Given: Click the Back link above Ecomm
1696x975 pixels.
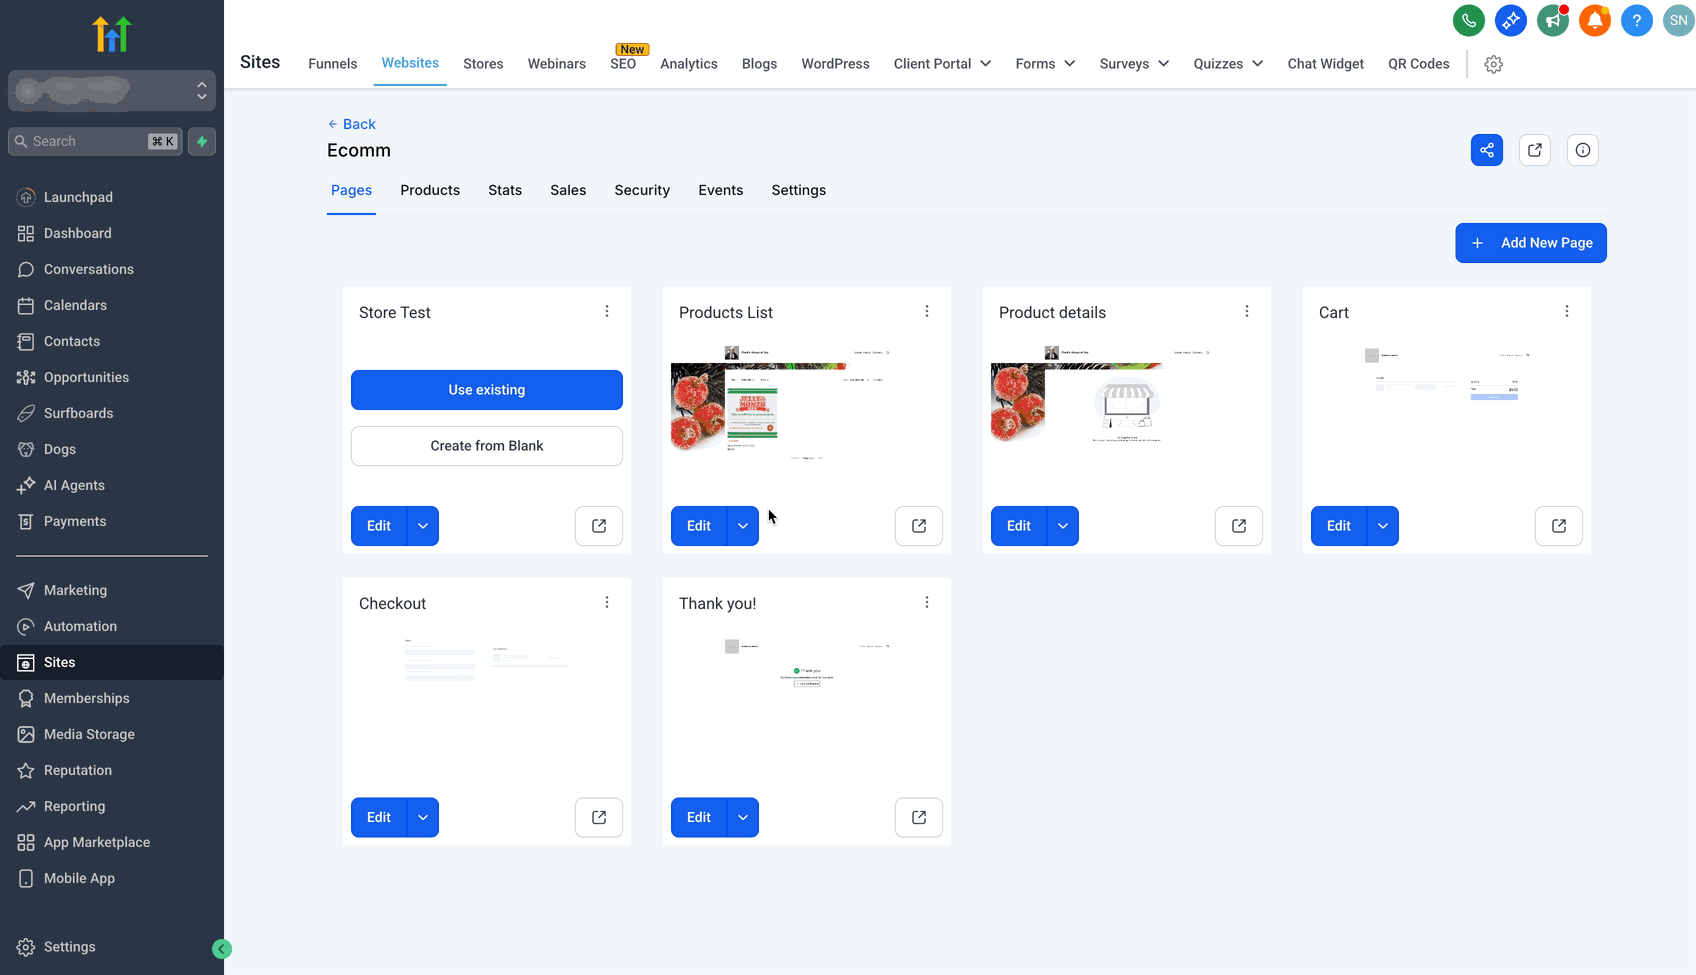Looking at the screenshot, I should tap(352, 124).
